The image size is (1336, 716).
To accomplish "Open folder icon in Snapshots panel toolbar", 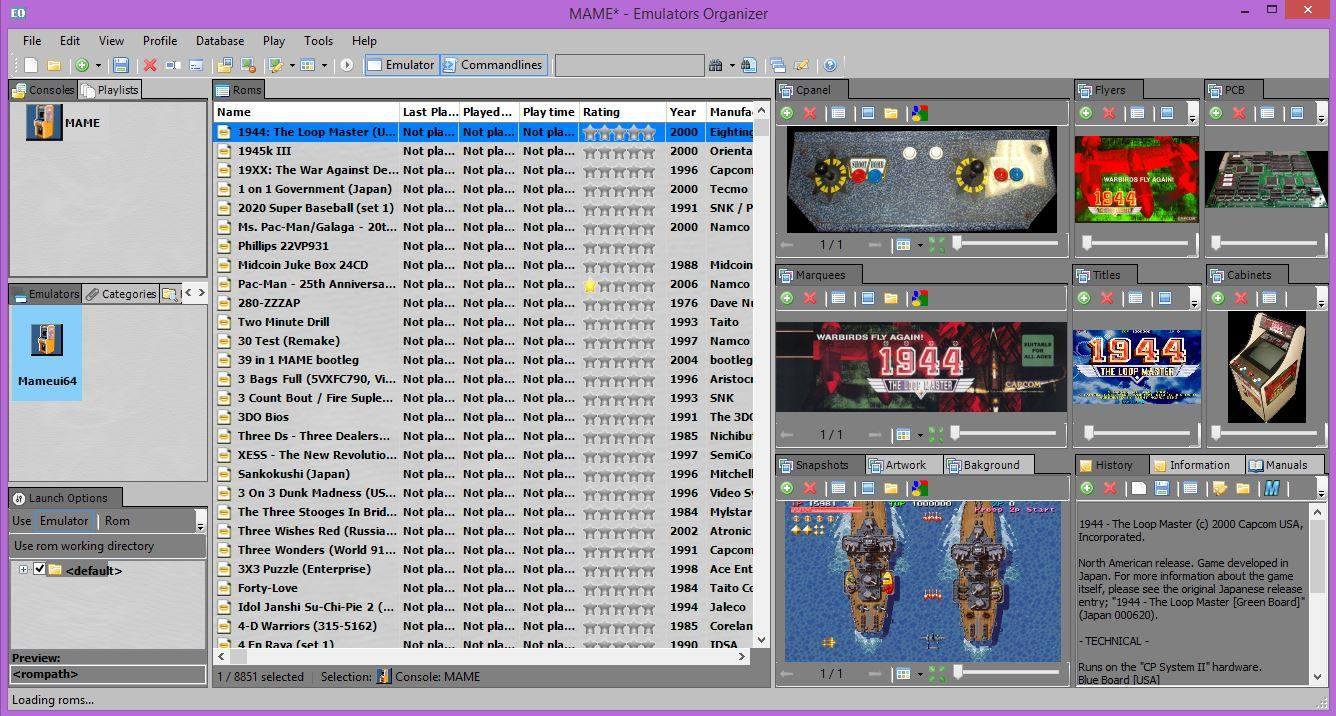I will click(891, 488).
